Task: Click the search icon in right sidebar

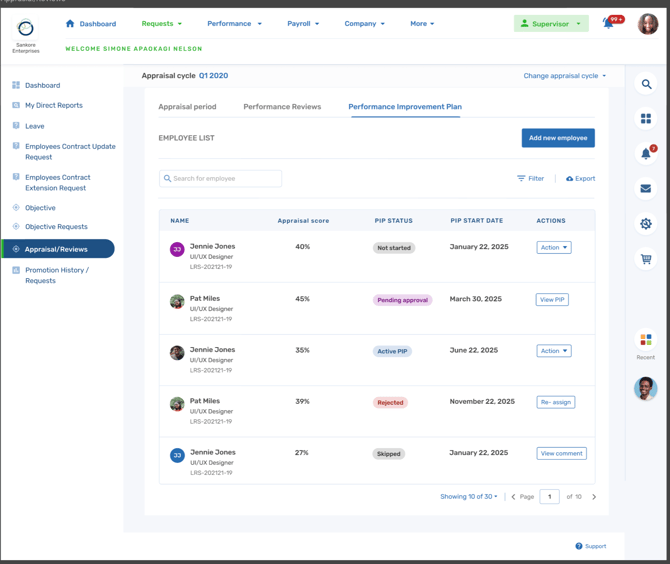Action: coord(646,85)
